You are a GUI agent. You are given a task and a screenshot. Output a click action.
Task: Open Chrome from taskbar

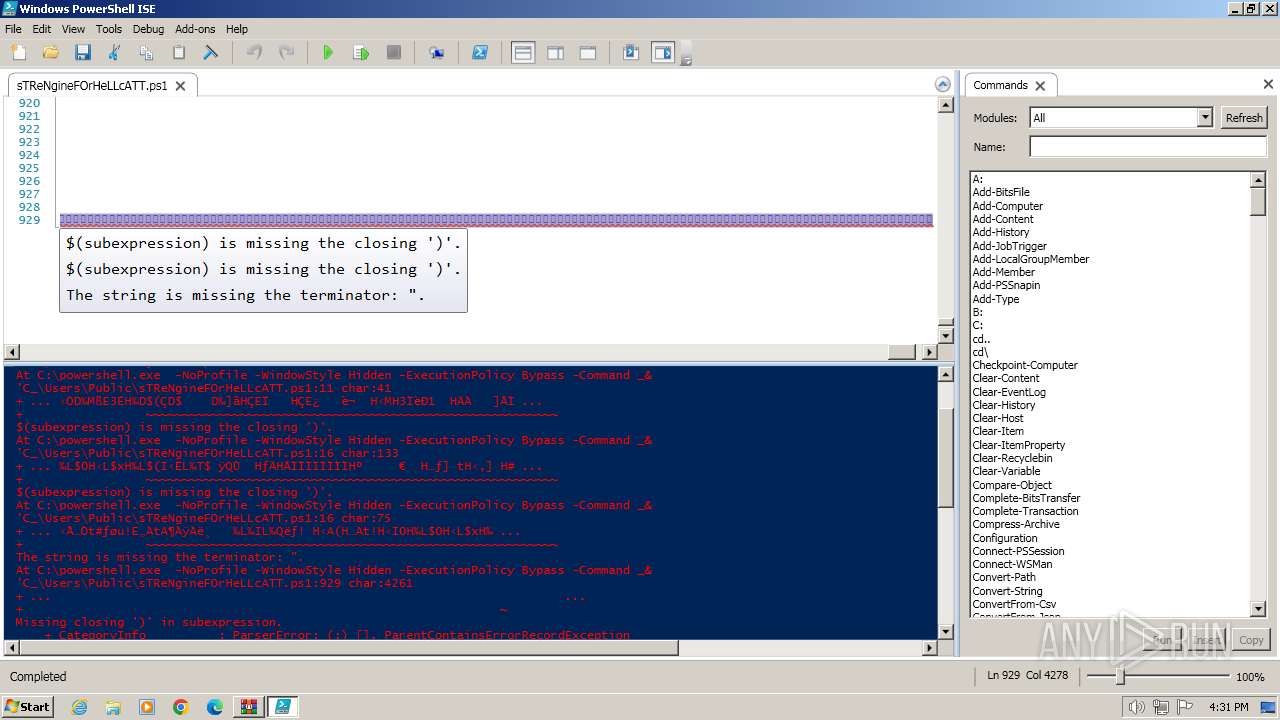[181, 707]
